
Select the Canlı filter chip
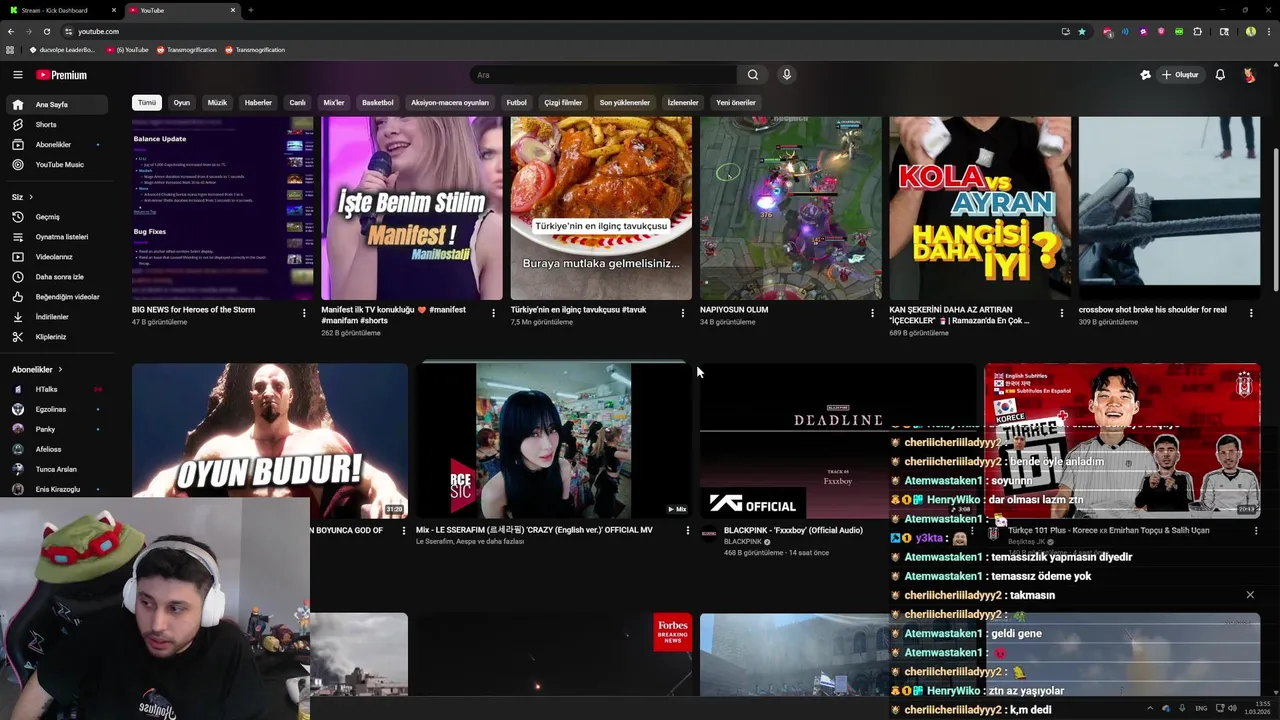298,103
